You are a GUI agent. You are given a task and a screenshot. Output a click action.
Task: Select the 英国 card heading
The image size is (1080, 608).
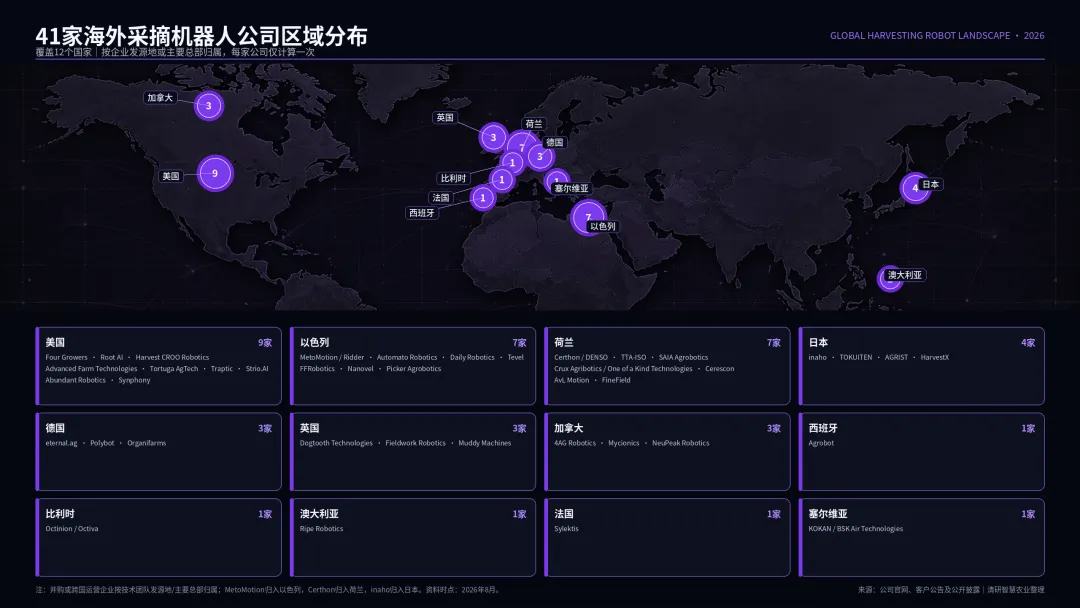(x=309, y=428)
